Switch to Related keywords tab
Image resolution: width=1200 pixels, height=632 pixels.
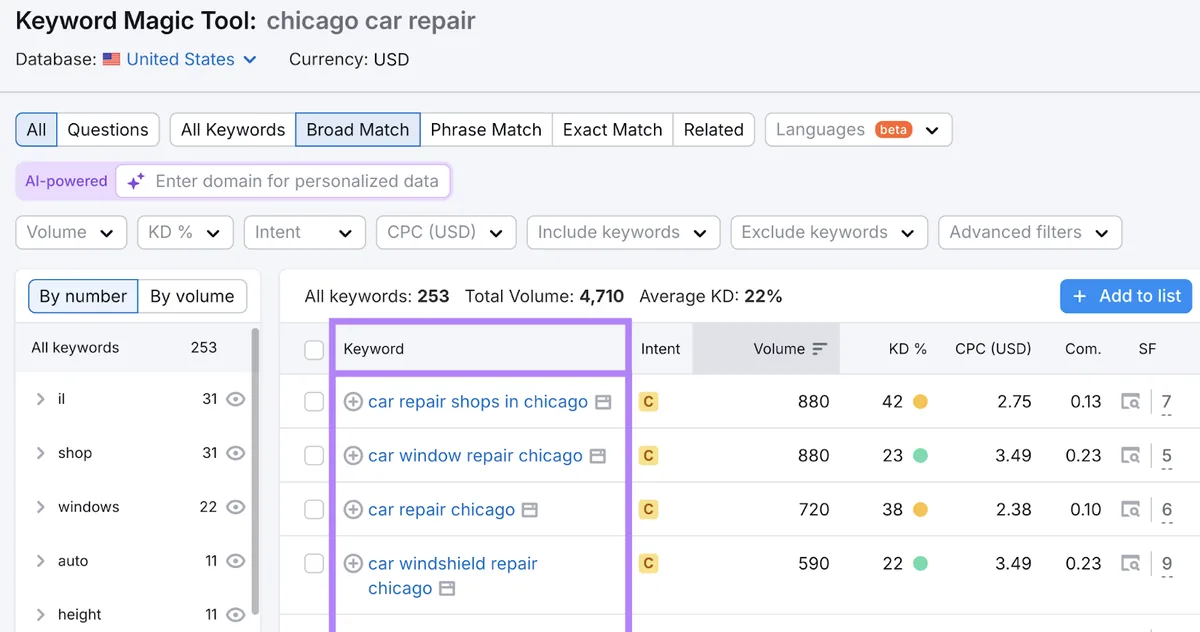(714, 130)
